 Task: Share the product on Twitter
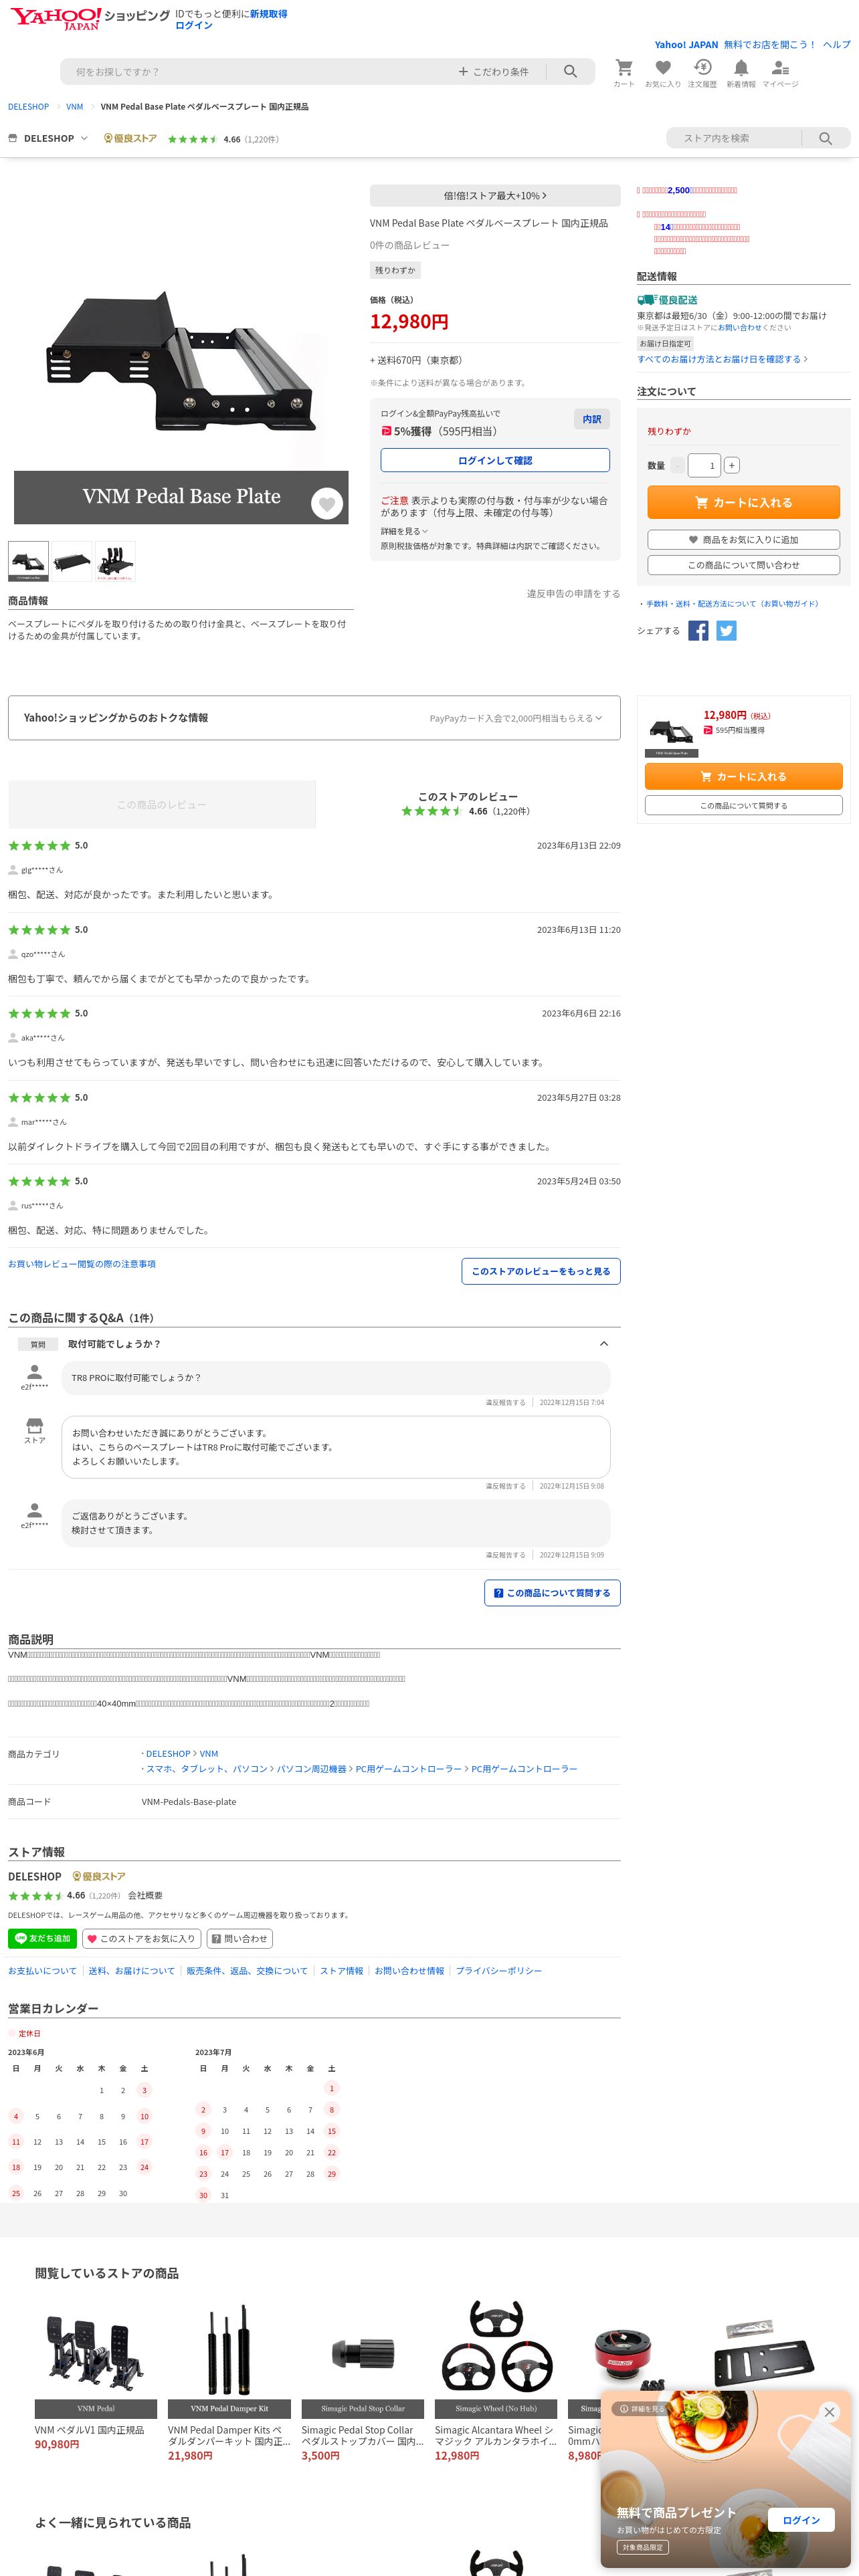click(727, 631)
